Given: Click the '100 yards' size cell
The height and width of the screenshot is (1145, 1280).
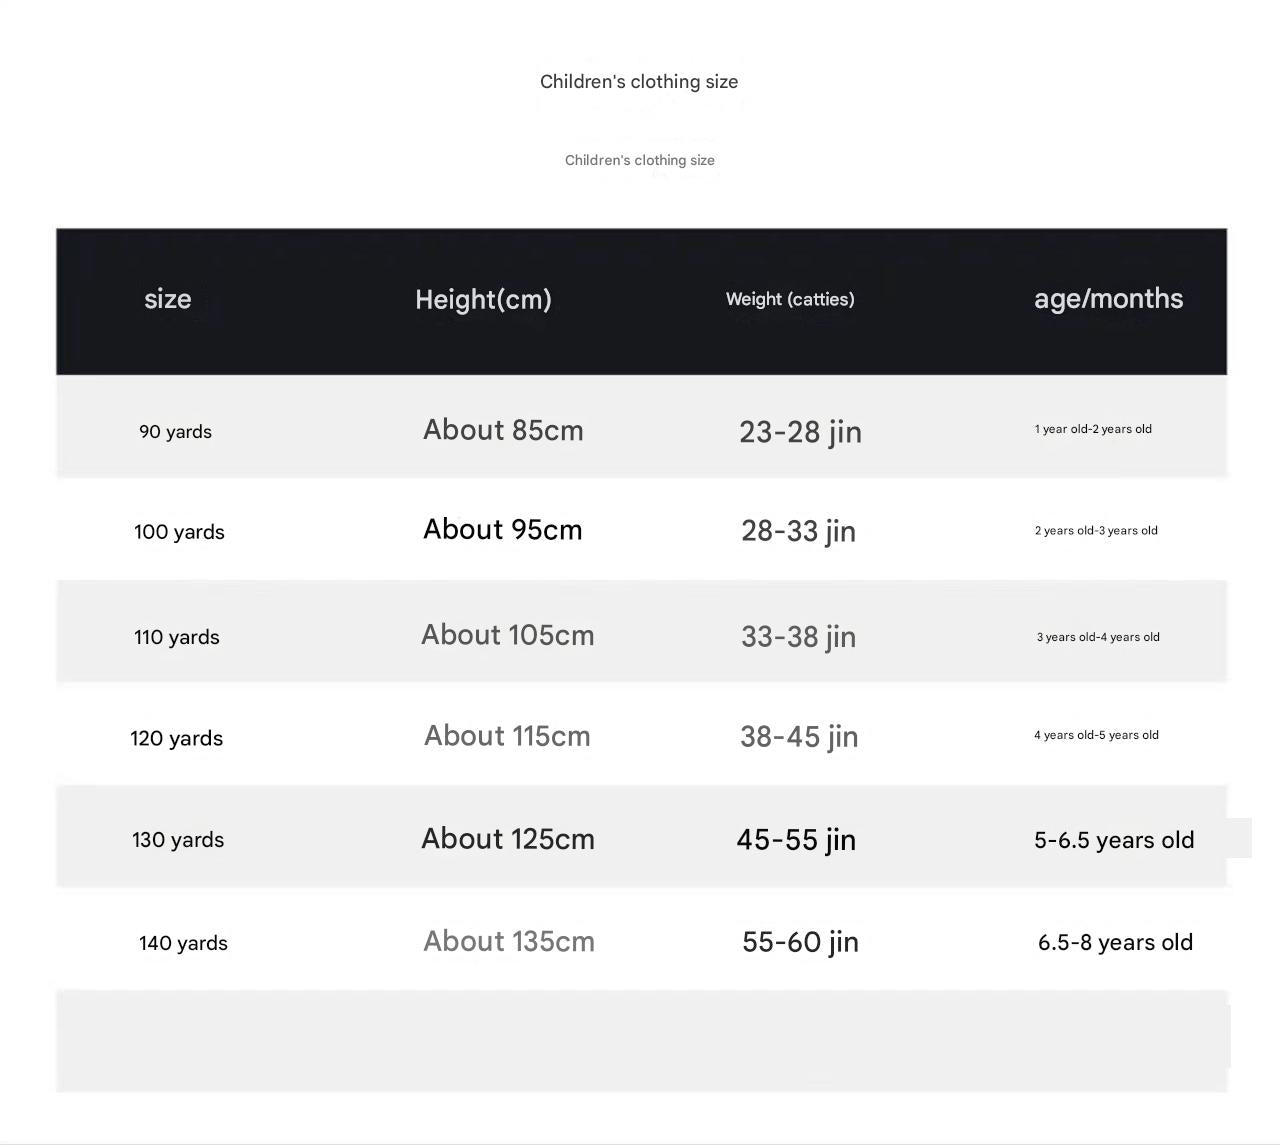Looking at the screenshot, I should coord(180,532).
